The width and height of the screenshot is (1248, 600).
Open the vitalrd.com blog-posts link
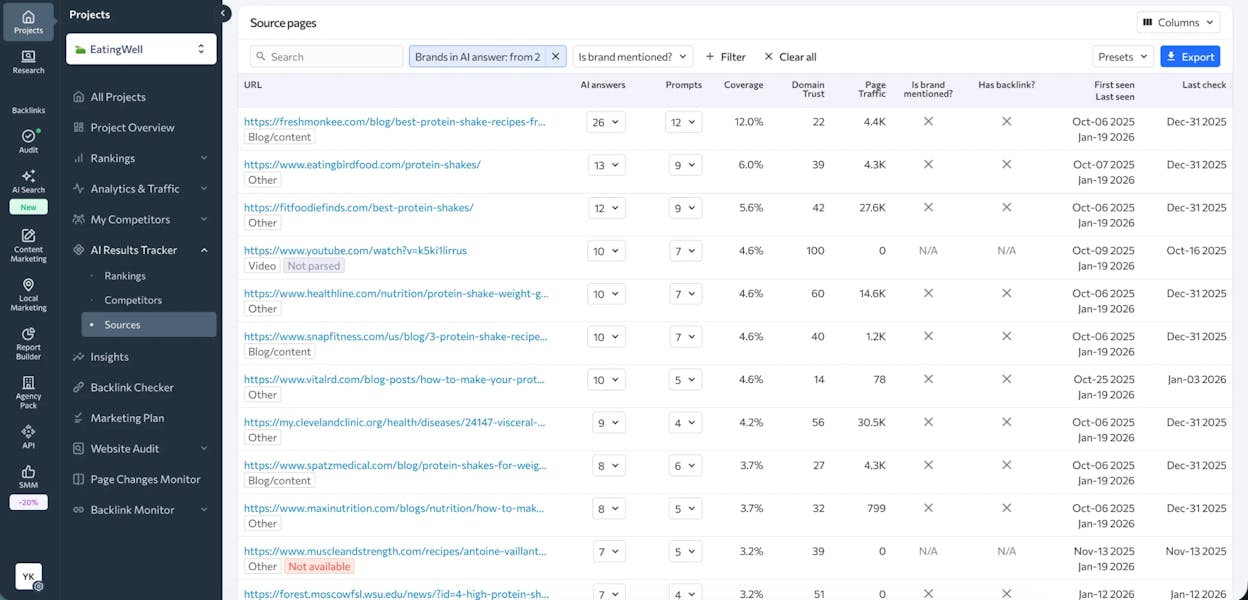(395, 380)
